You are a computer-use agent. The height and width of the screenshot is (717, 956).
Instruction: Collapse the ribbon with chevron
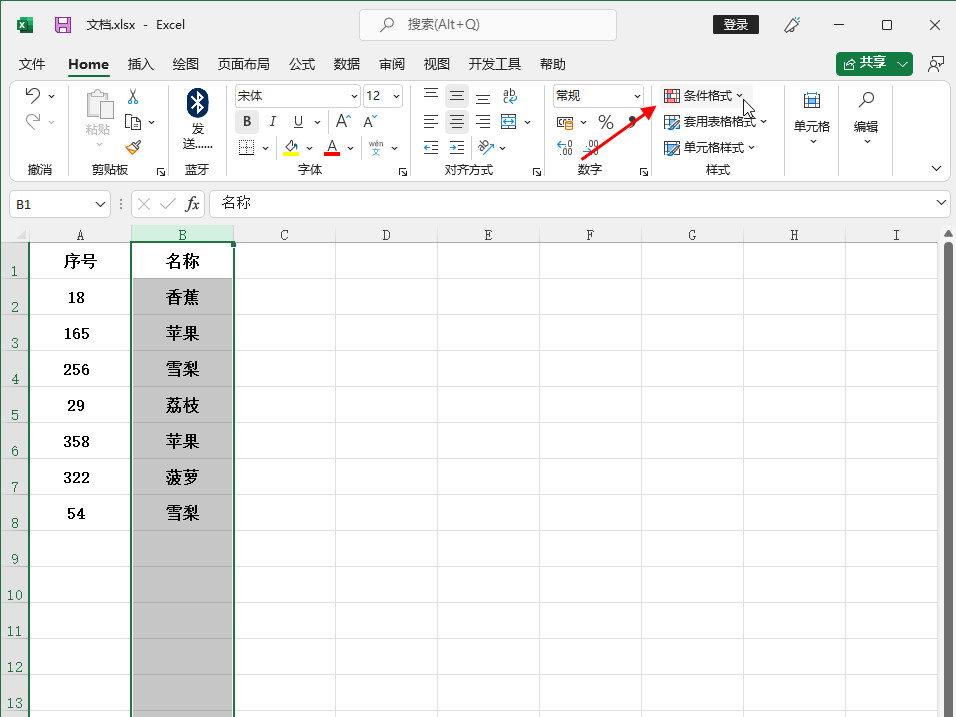936,168
